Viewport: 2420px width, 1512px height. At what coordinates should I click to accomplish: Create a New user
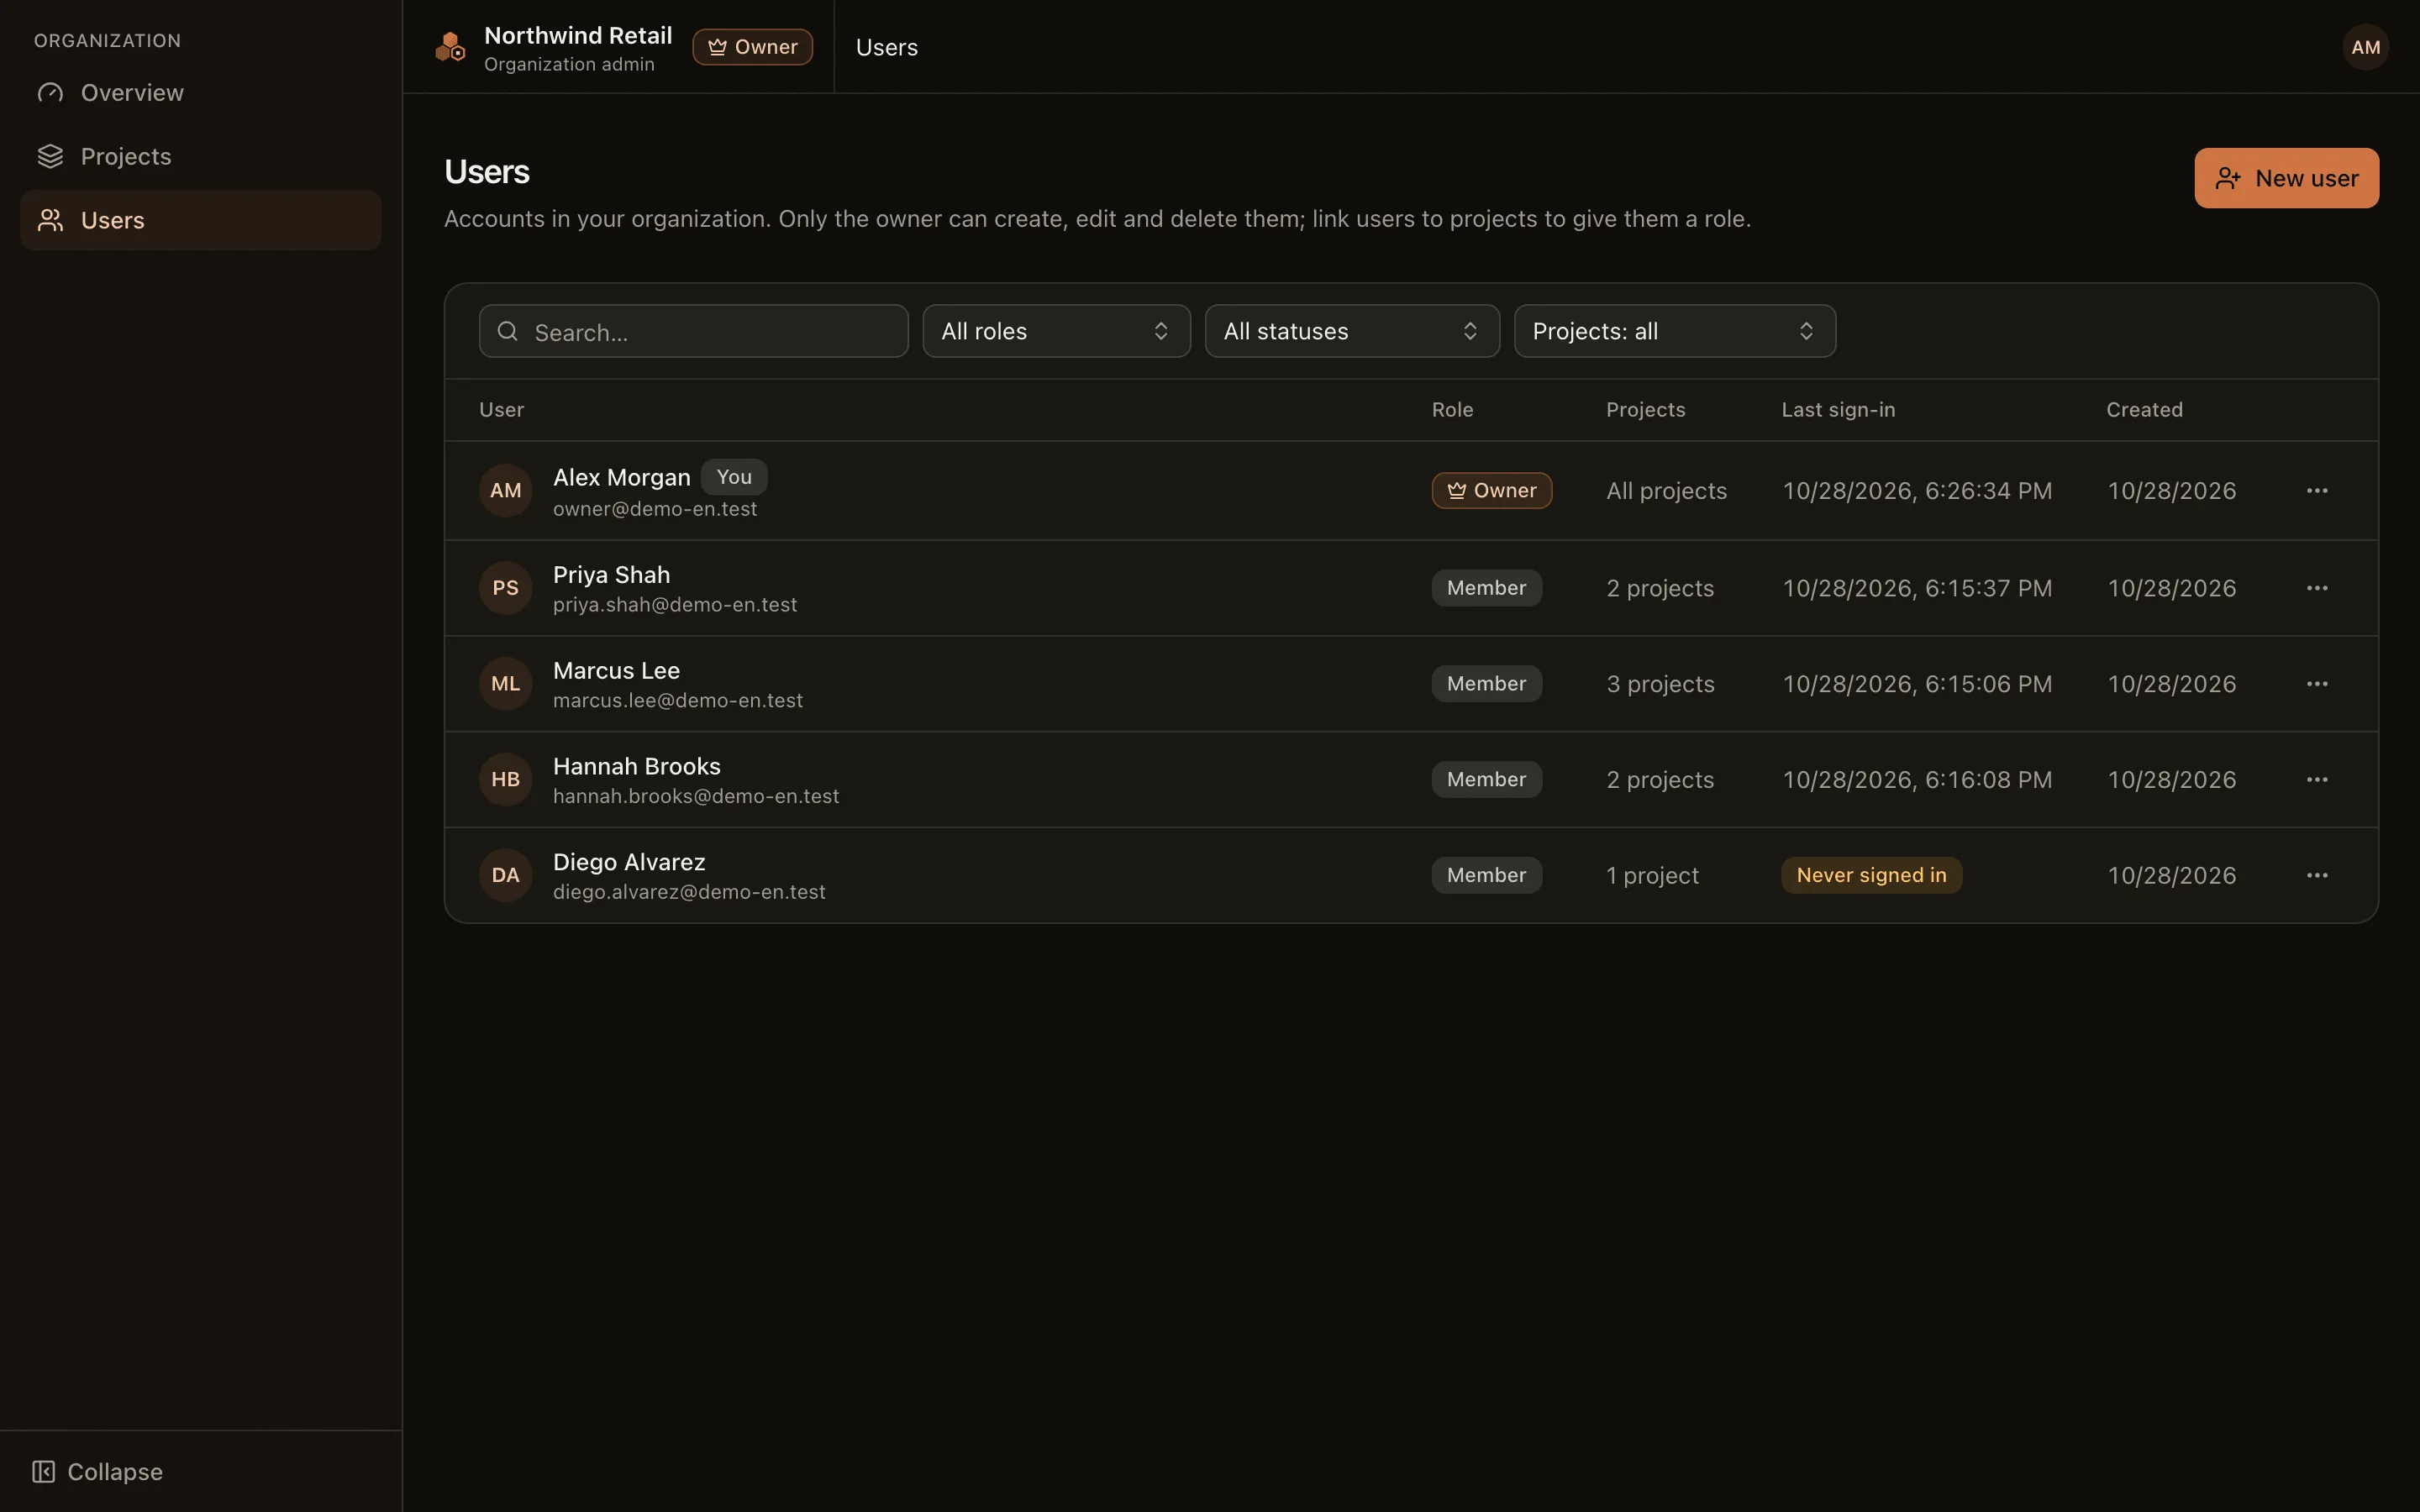click(x=2286, y=178)
